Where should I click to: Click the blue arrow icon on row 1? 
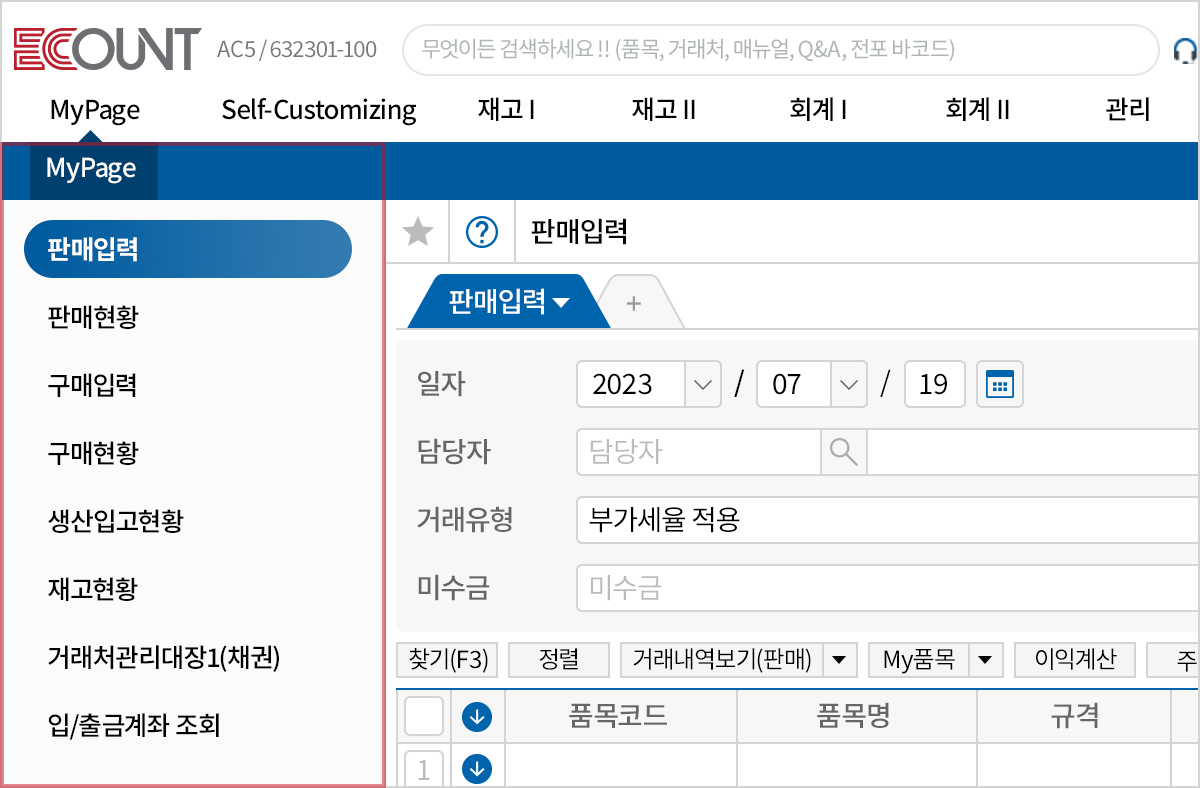[477, 769]
